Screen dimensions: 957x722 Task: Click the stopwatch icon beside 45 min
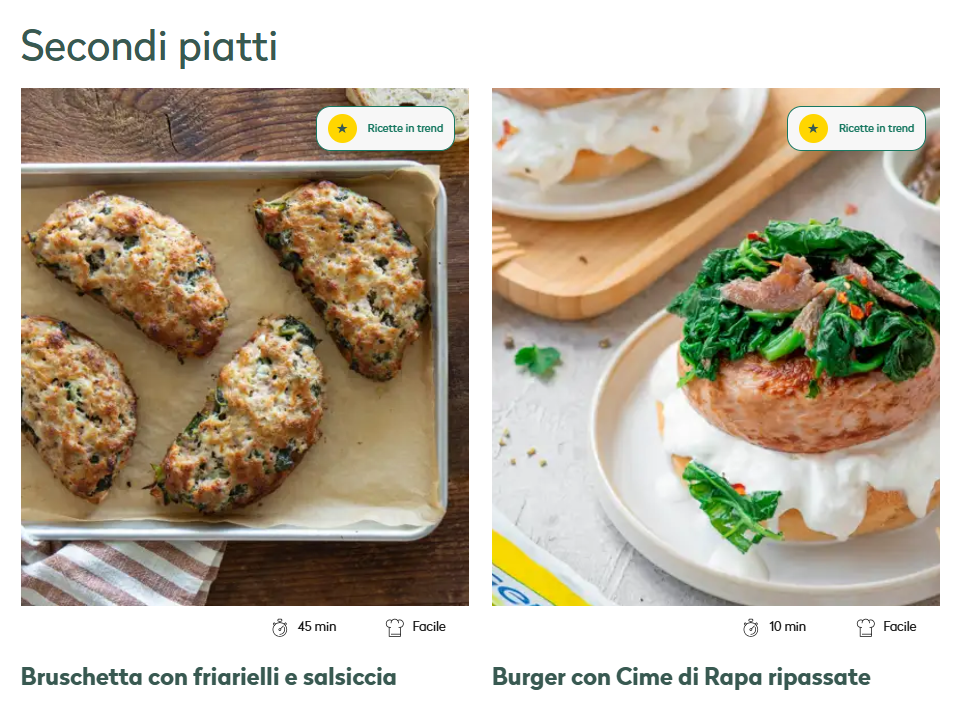(280, 627)
